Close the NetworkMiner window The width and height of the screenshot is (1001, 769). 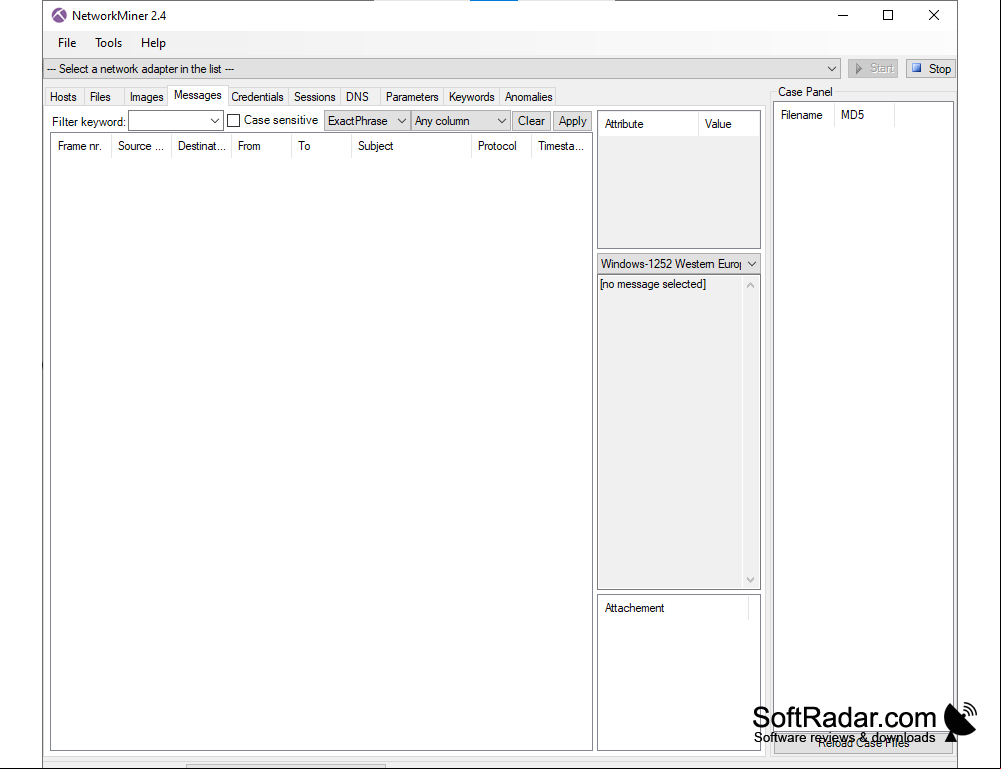pos(934,15)
